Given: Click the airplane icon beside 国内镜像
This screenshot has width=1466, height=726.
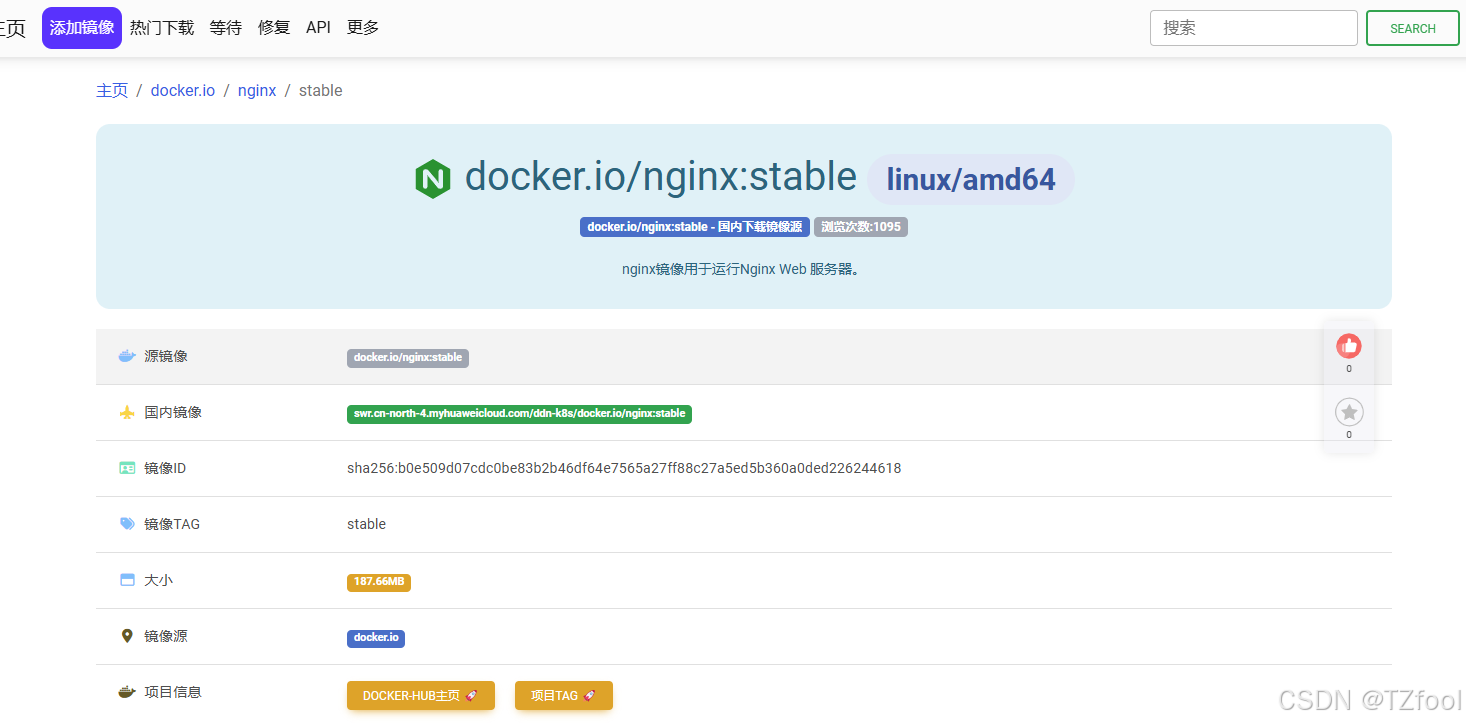Looking at the screenshot, I should pos(127,412).
